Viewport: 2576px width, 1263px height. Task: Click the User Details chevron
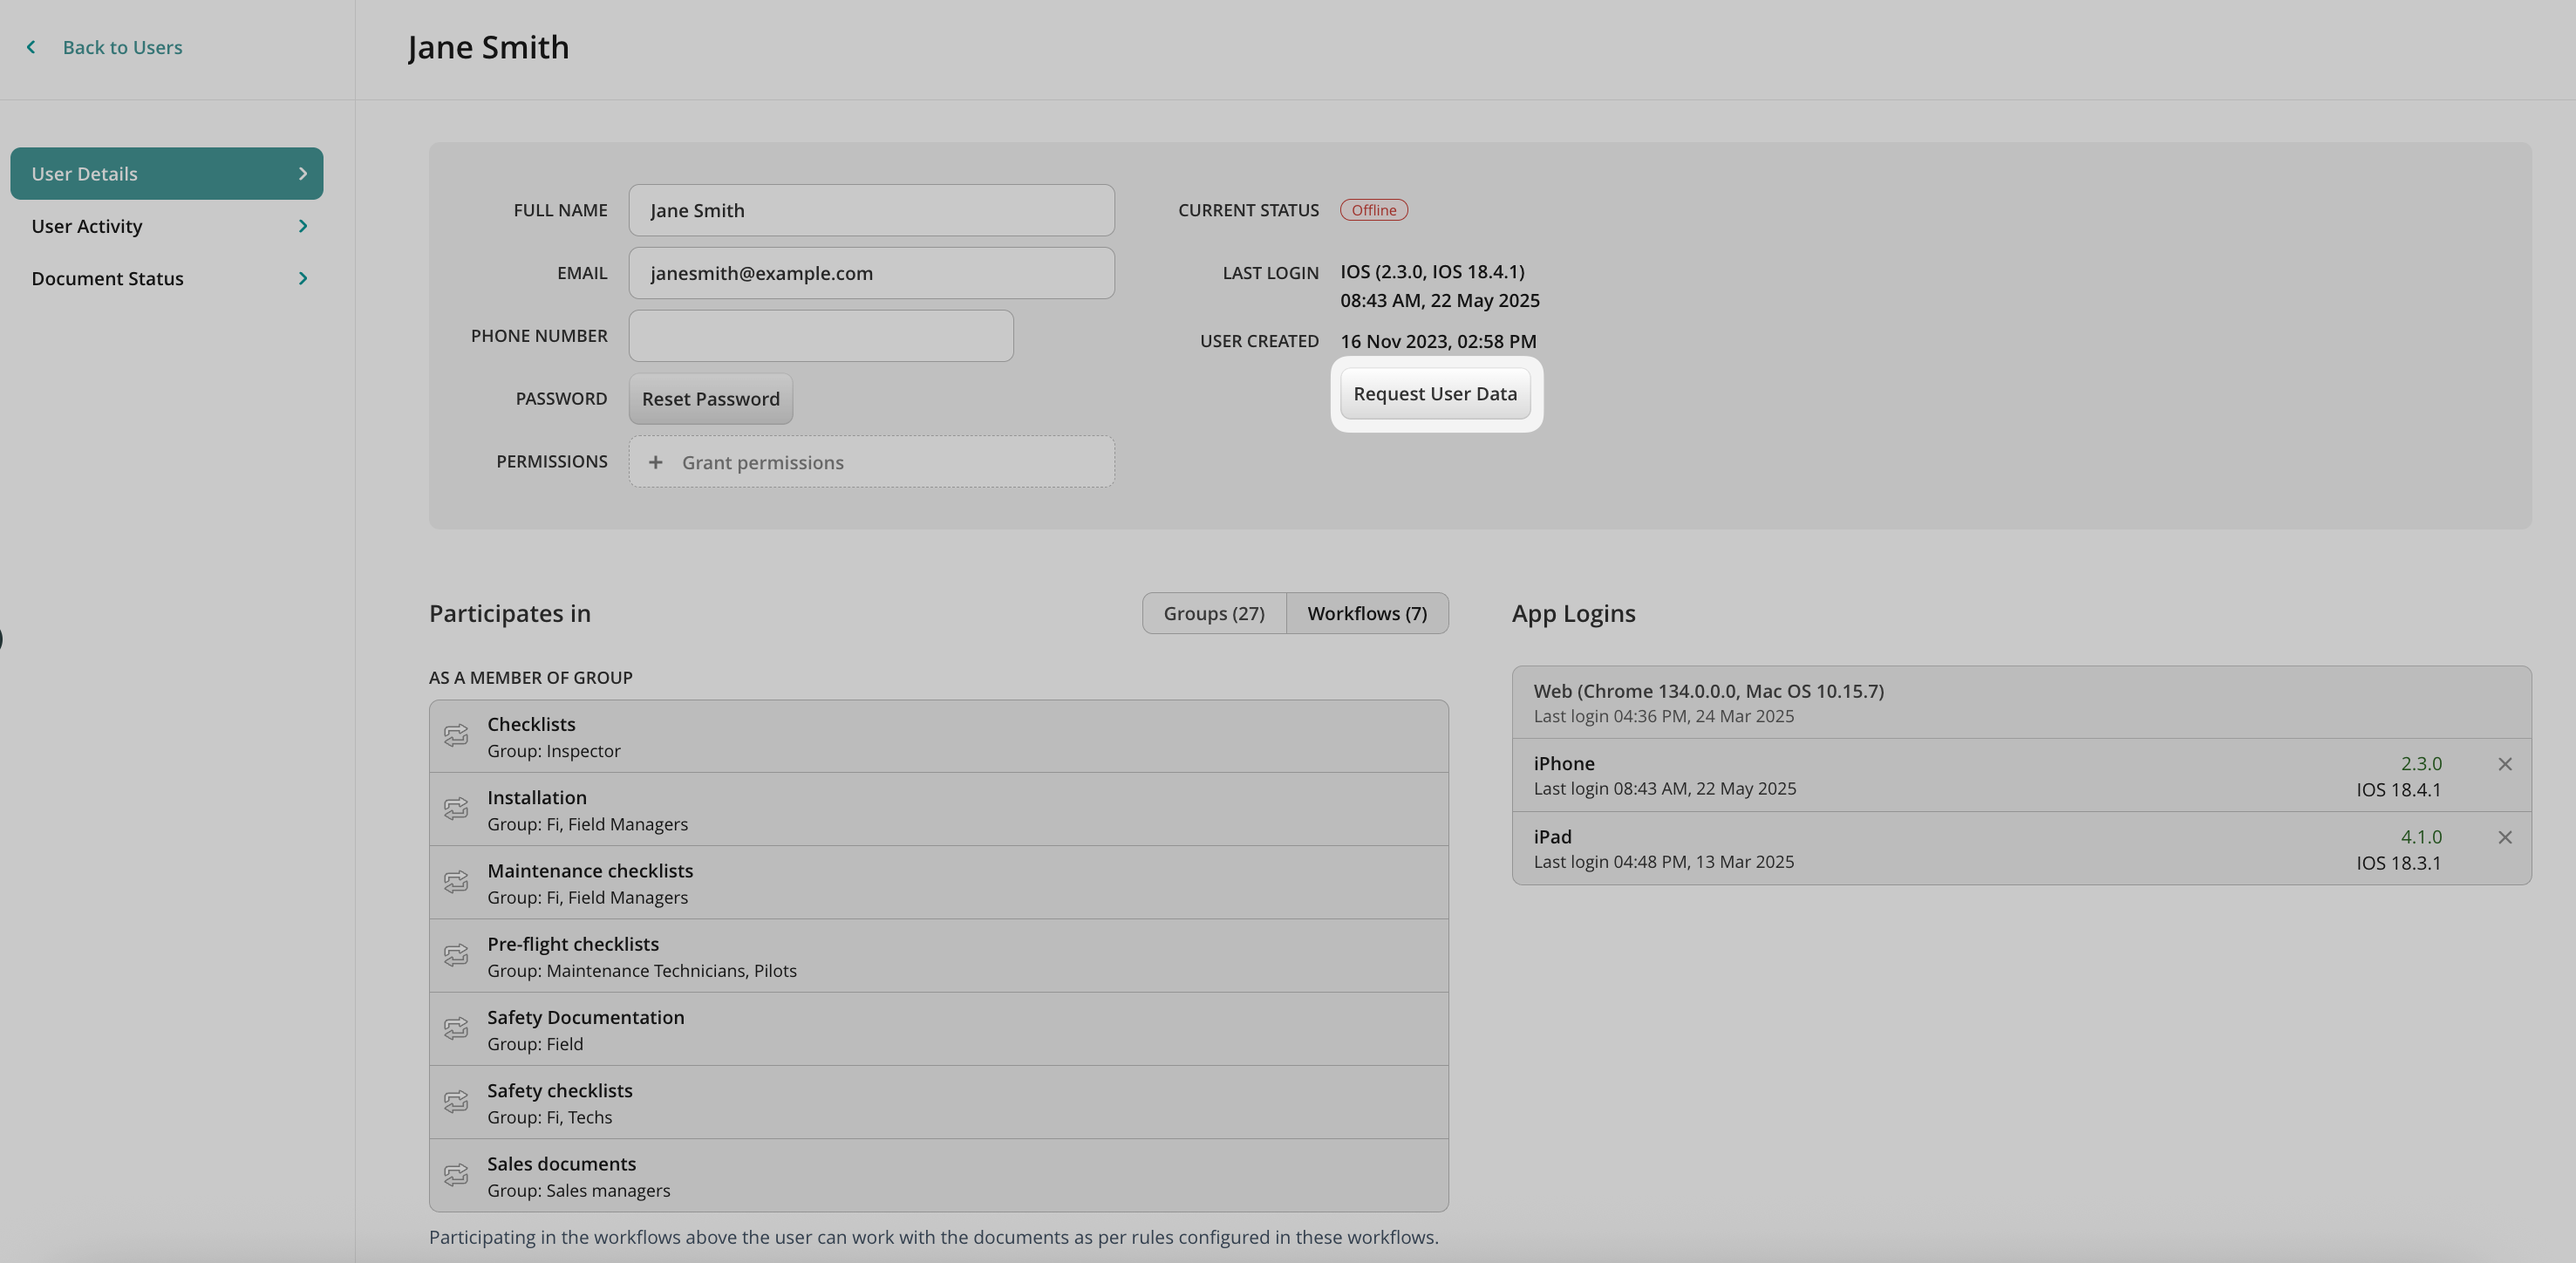(303, 174)
